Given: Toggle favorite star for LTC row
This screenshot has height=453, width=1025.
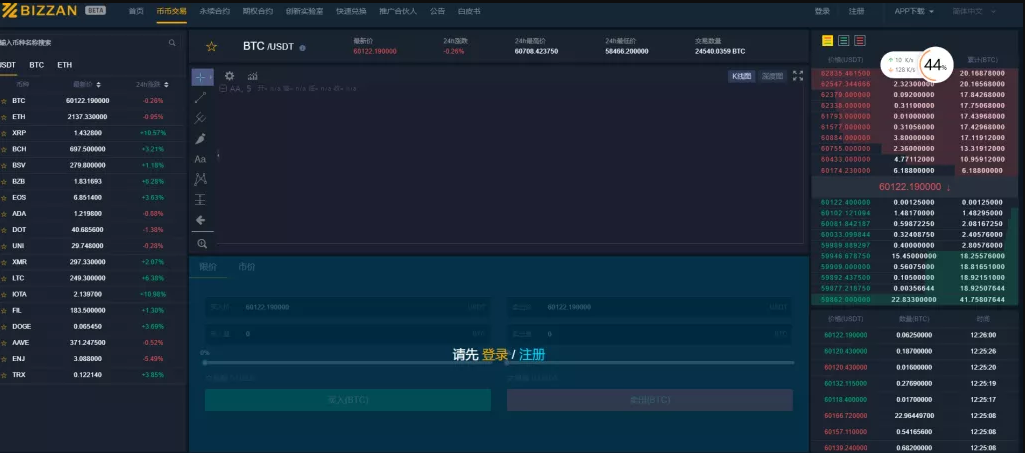Looking at the screenshot, I should [4, 278].
